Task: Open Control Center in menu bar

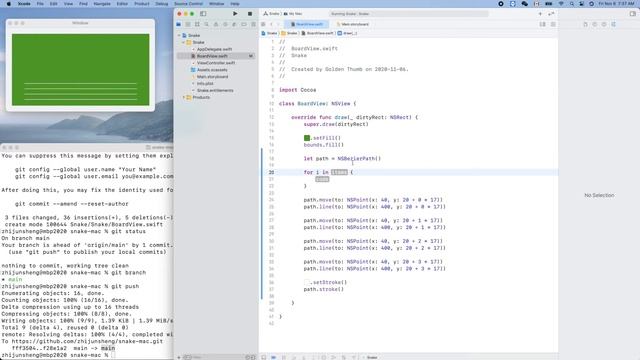Action: point(582,4)
